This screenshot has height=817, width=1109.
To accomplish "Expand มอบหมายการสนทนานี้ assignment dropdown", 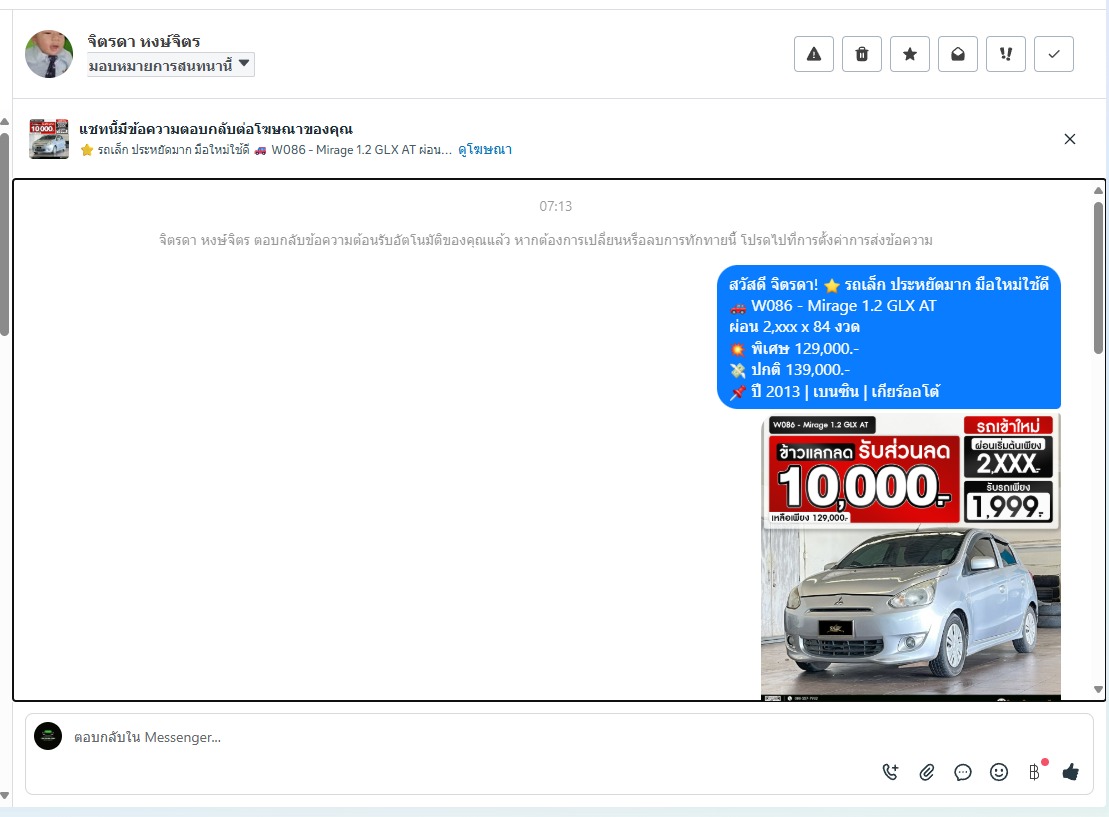I will (x=170, y=65).
